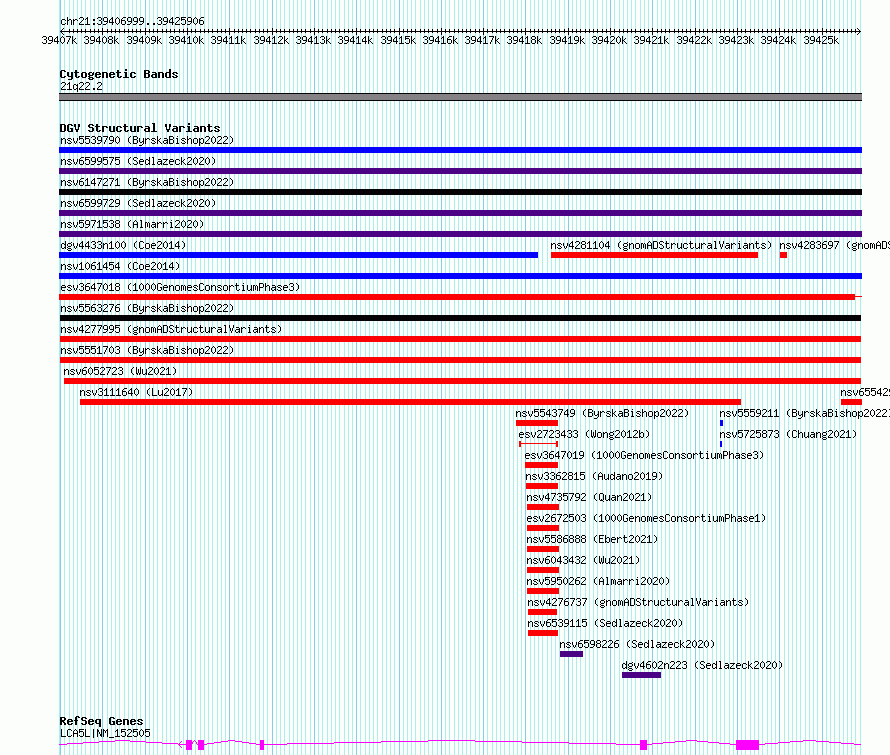Viewport: 890px width, 755px height.
Task: Select nsv5551703 (ByrskaBishop2022) label
Action: pyautogui.click(x=147, y=350)
